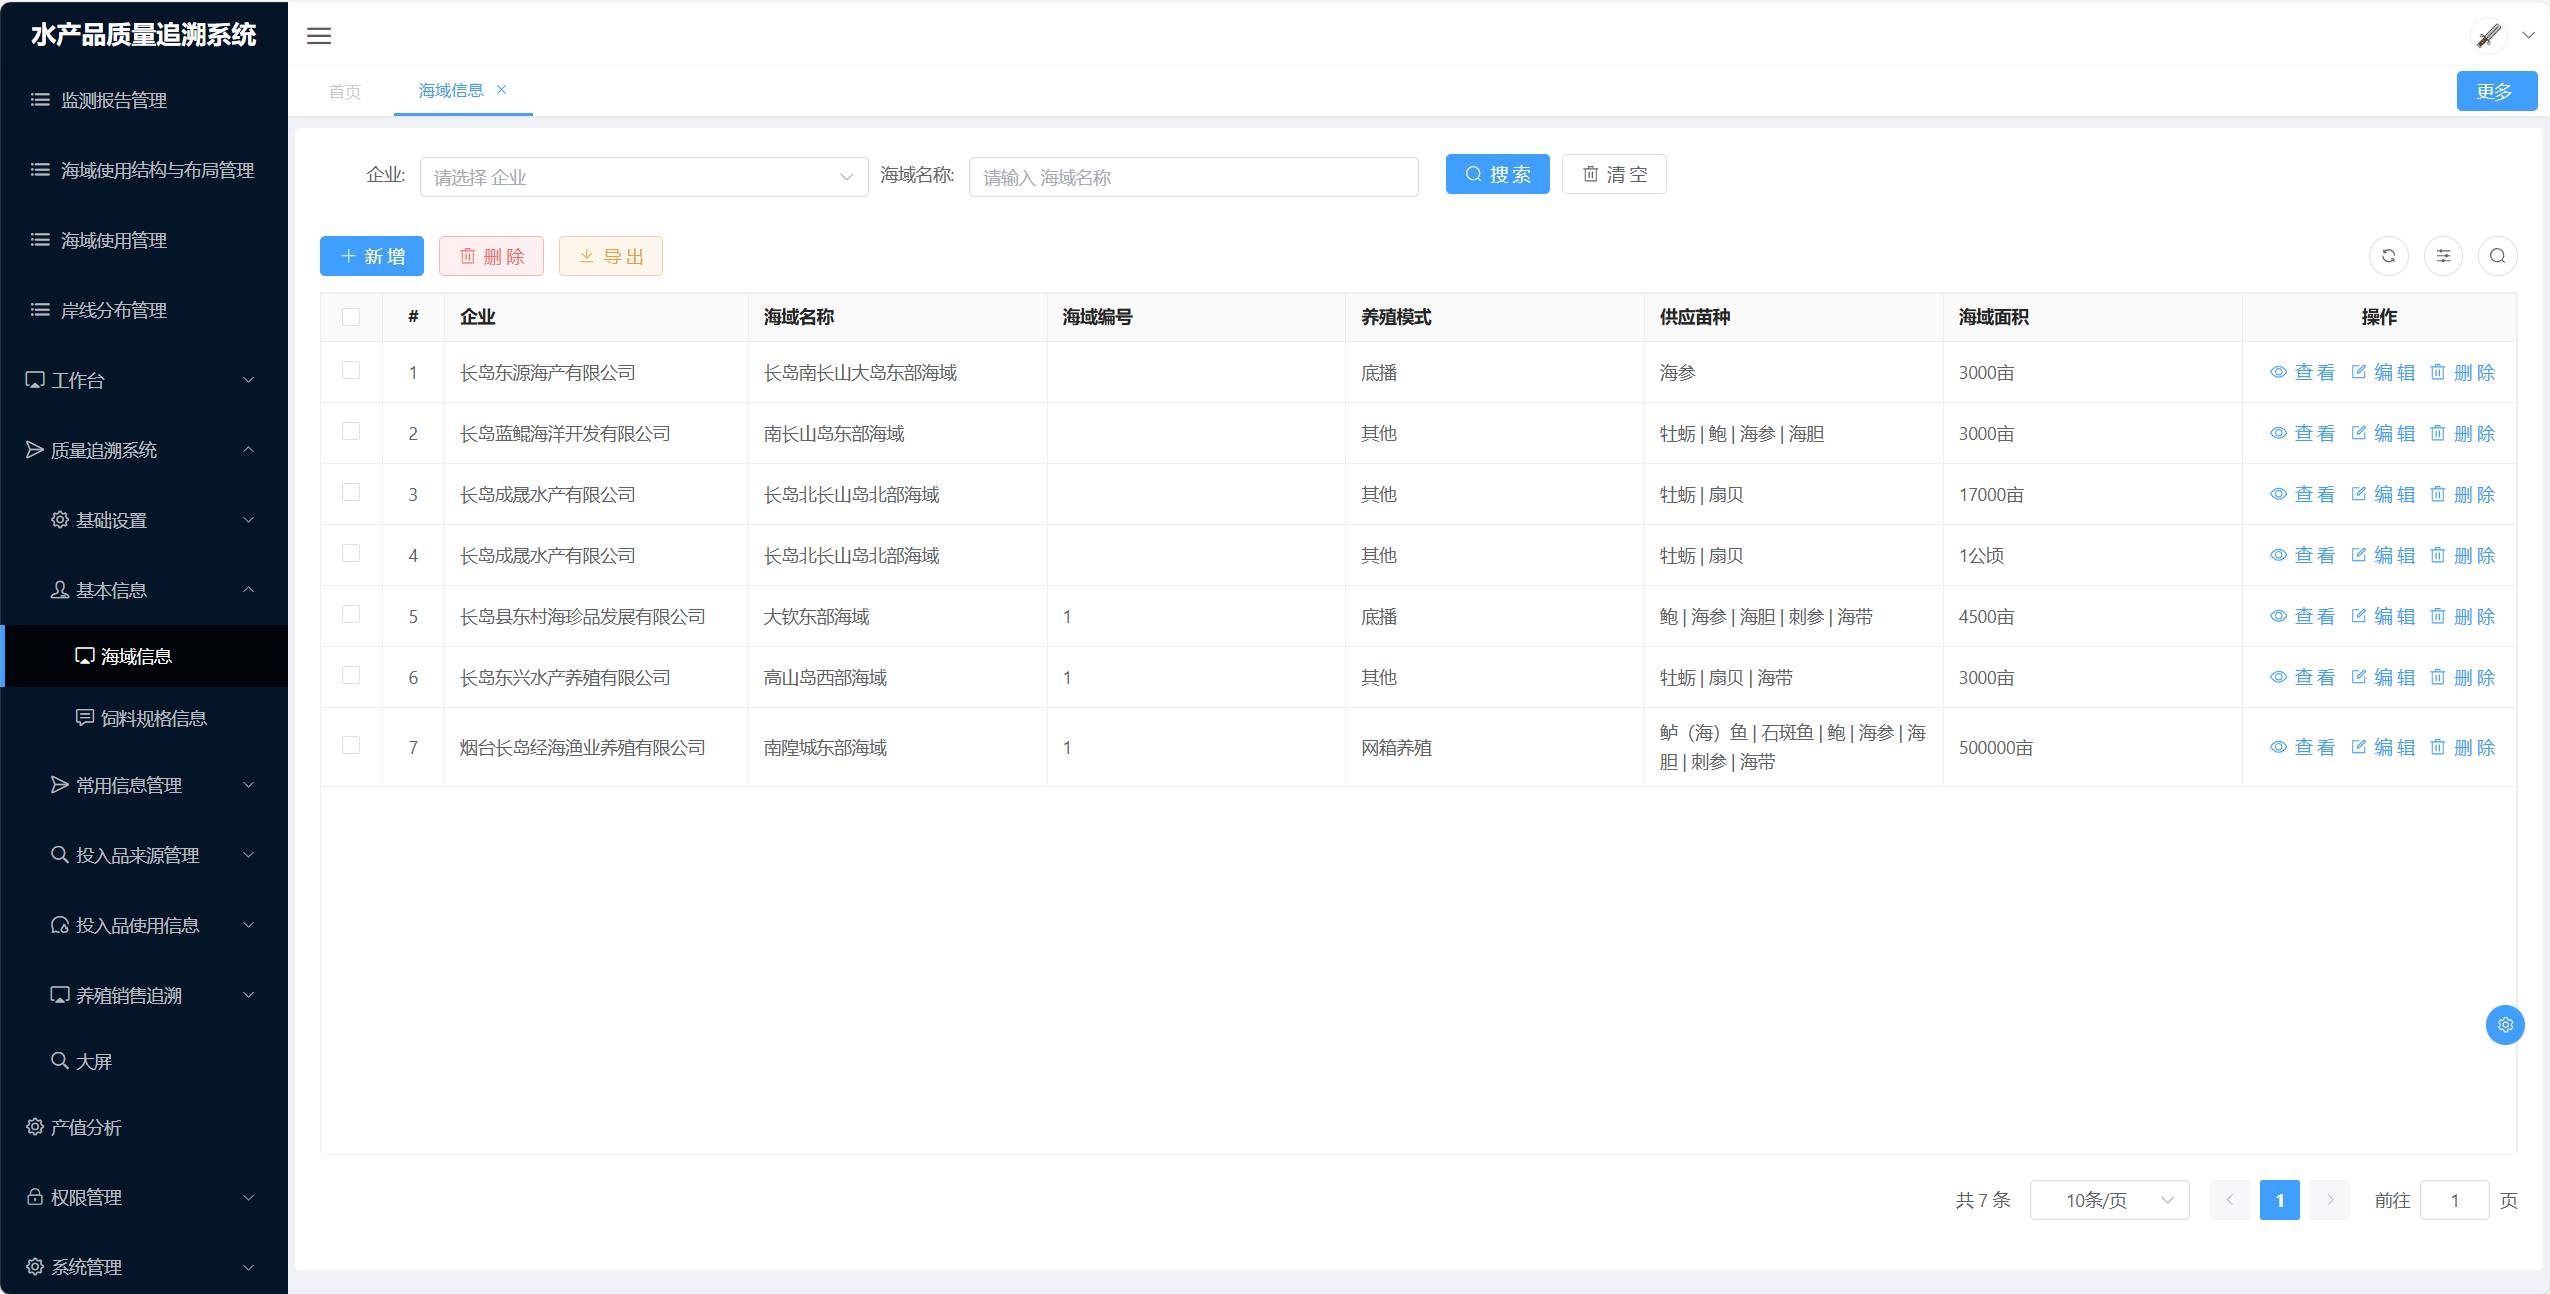Viewport: 2550px width, 1294px height.
Task: Click delete trash icon for row 7
Action: tap(2438, 747)
